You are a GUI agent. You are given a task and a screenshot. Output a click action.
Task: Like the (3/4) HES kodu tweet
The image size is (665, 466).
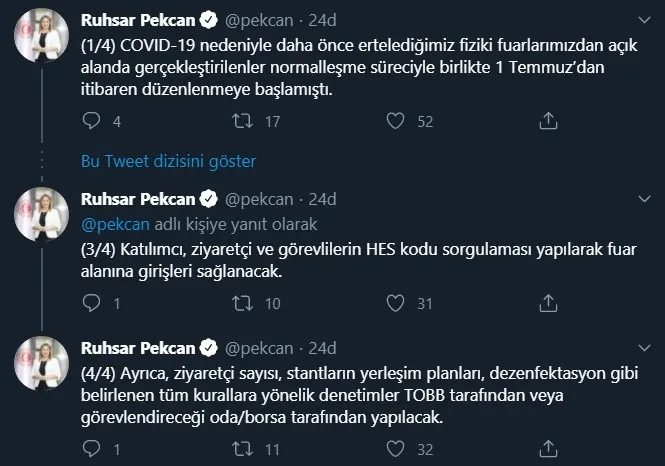coord(396,303)
